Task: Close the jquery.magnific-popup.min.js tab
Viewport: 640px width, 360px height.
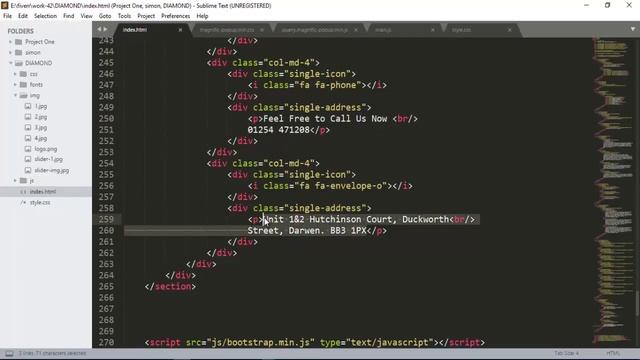Action: click(356, 30)
